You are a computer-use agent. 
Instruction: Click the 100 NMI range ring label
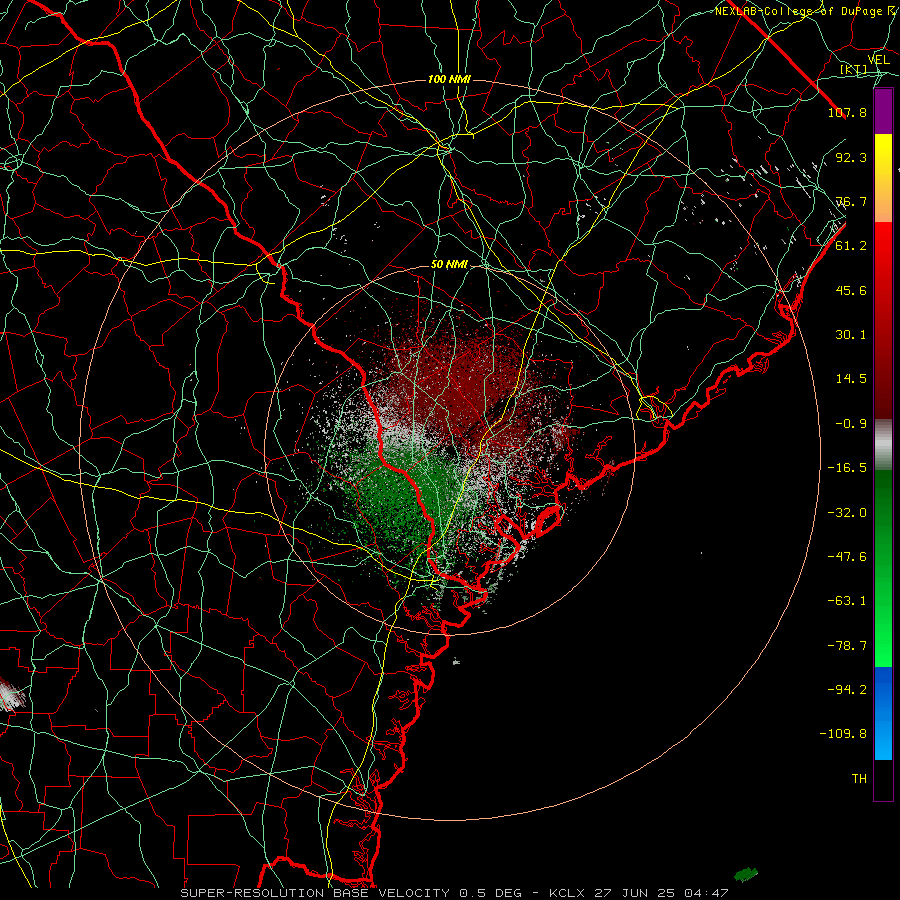tap(449, 79)
